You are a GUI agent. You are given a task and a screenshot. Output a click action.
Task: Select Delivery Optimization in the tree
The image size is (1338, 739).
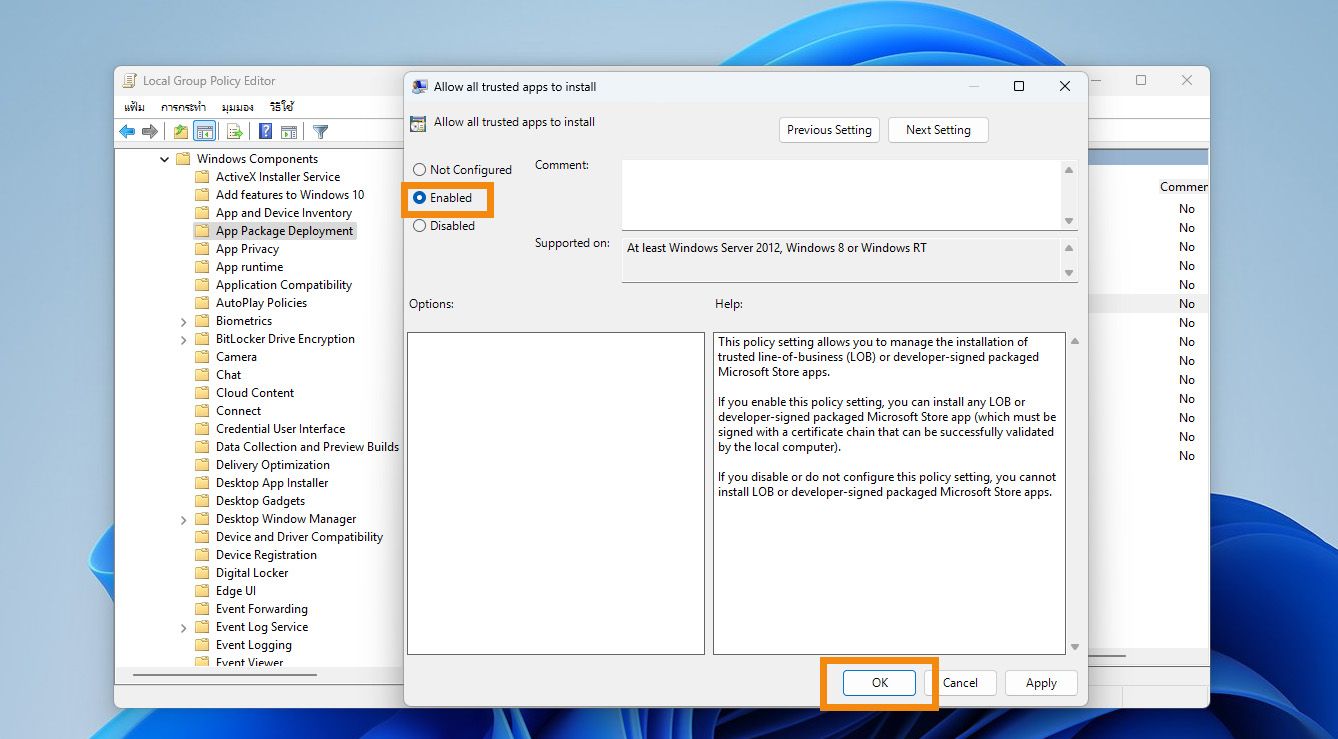273,465
